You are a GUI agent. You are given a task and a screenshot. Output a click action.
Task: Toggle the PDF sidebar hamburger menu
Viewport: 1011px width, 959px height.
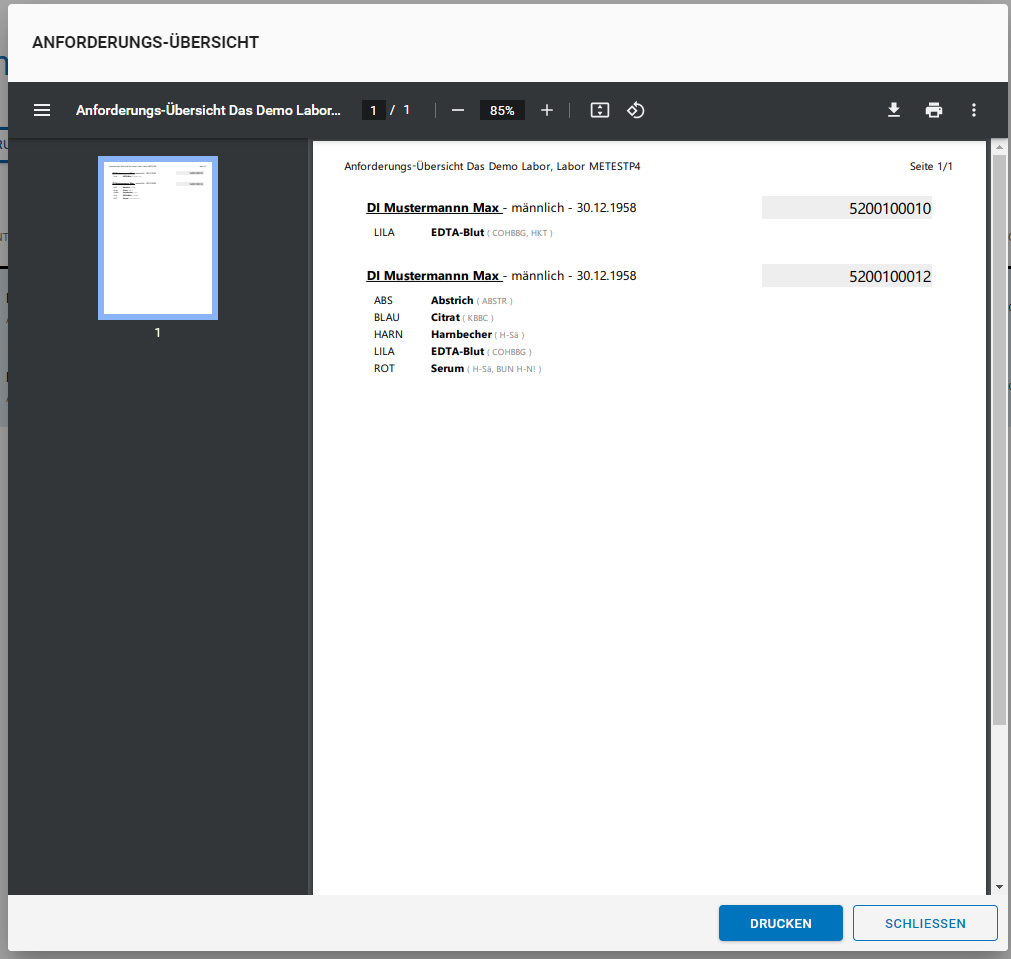click(42, 110)
